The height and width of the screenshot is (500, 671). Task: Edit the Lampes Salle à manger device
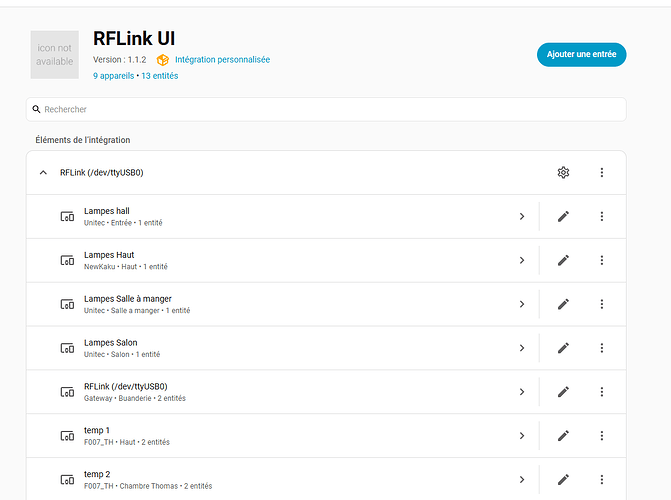563,304
